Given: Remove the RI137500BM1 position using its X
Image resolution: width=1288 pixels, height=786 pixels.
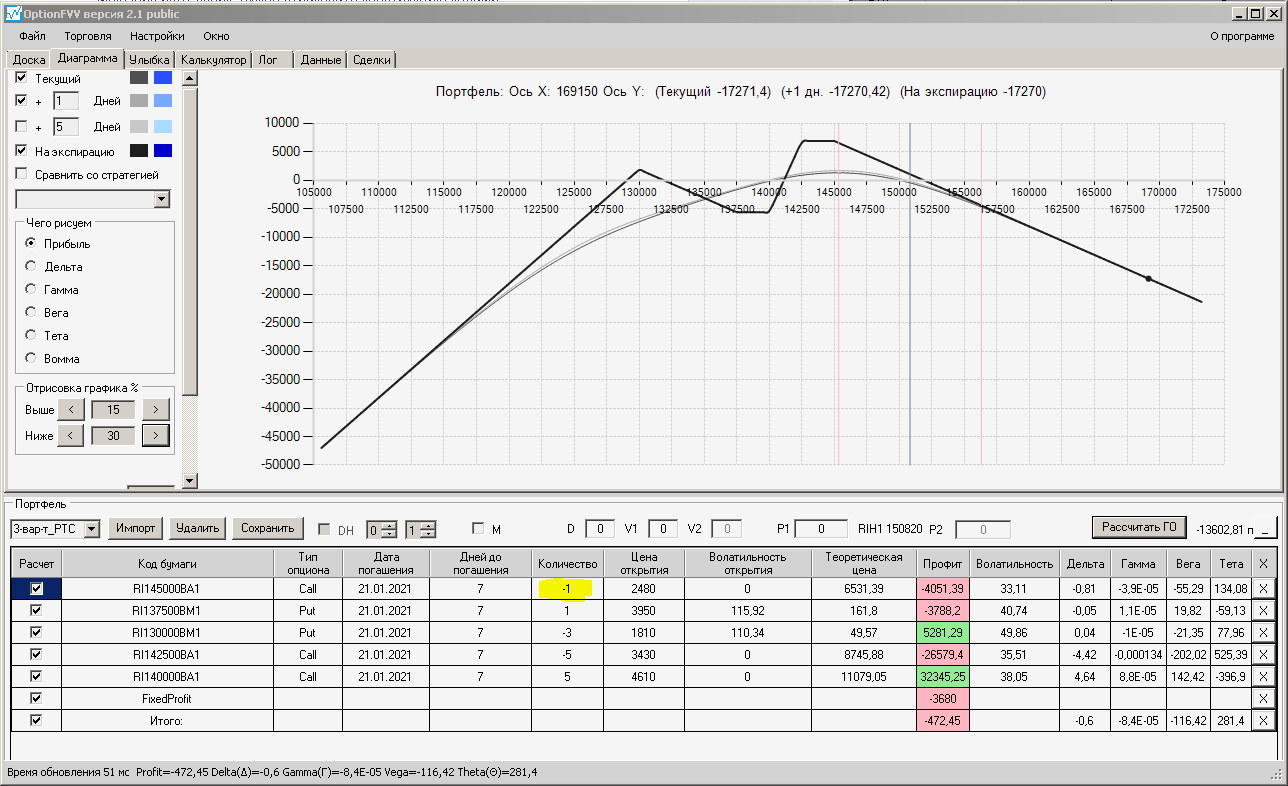Looking at the screenshot, I should (x=1263, y=610).
